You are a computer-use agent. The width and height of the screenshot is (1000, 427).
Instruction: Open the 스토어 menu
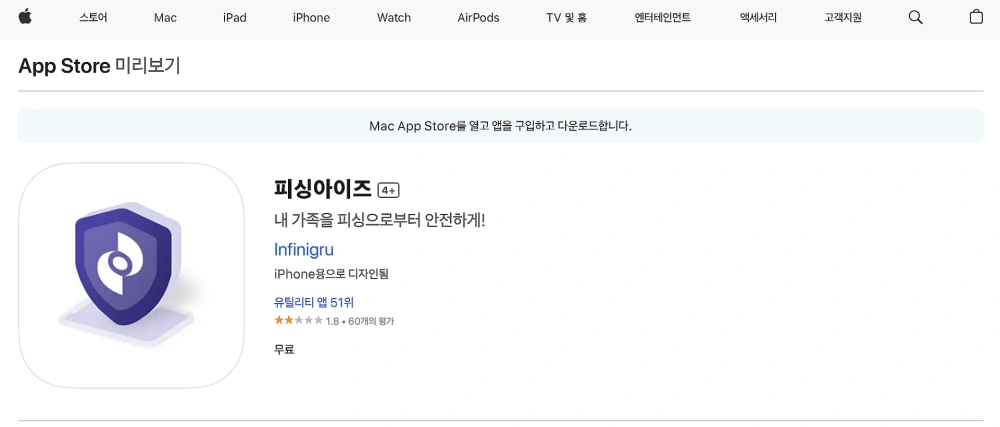pos(93,18)
